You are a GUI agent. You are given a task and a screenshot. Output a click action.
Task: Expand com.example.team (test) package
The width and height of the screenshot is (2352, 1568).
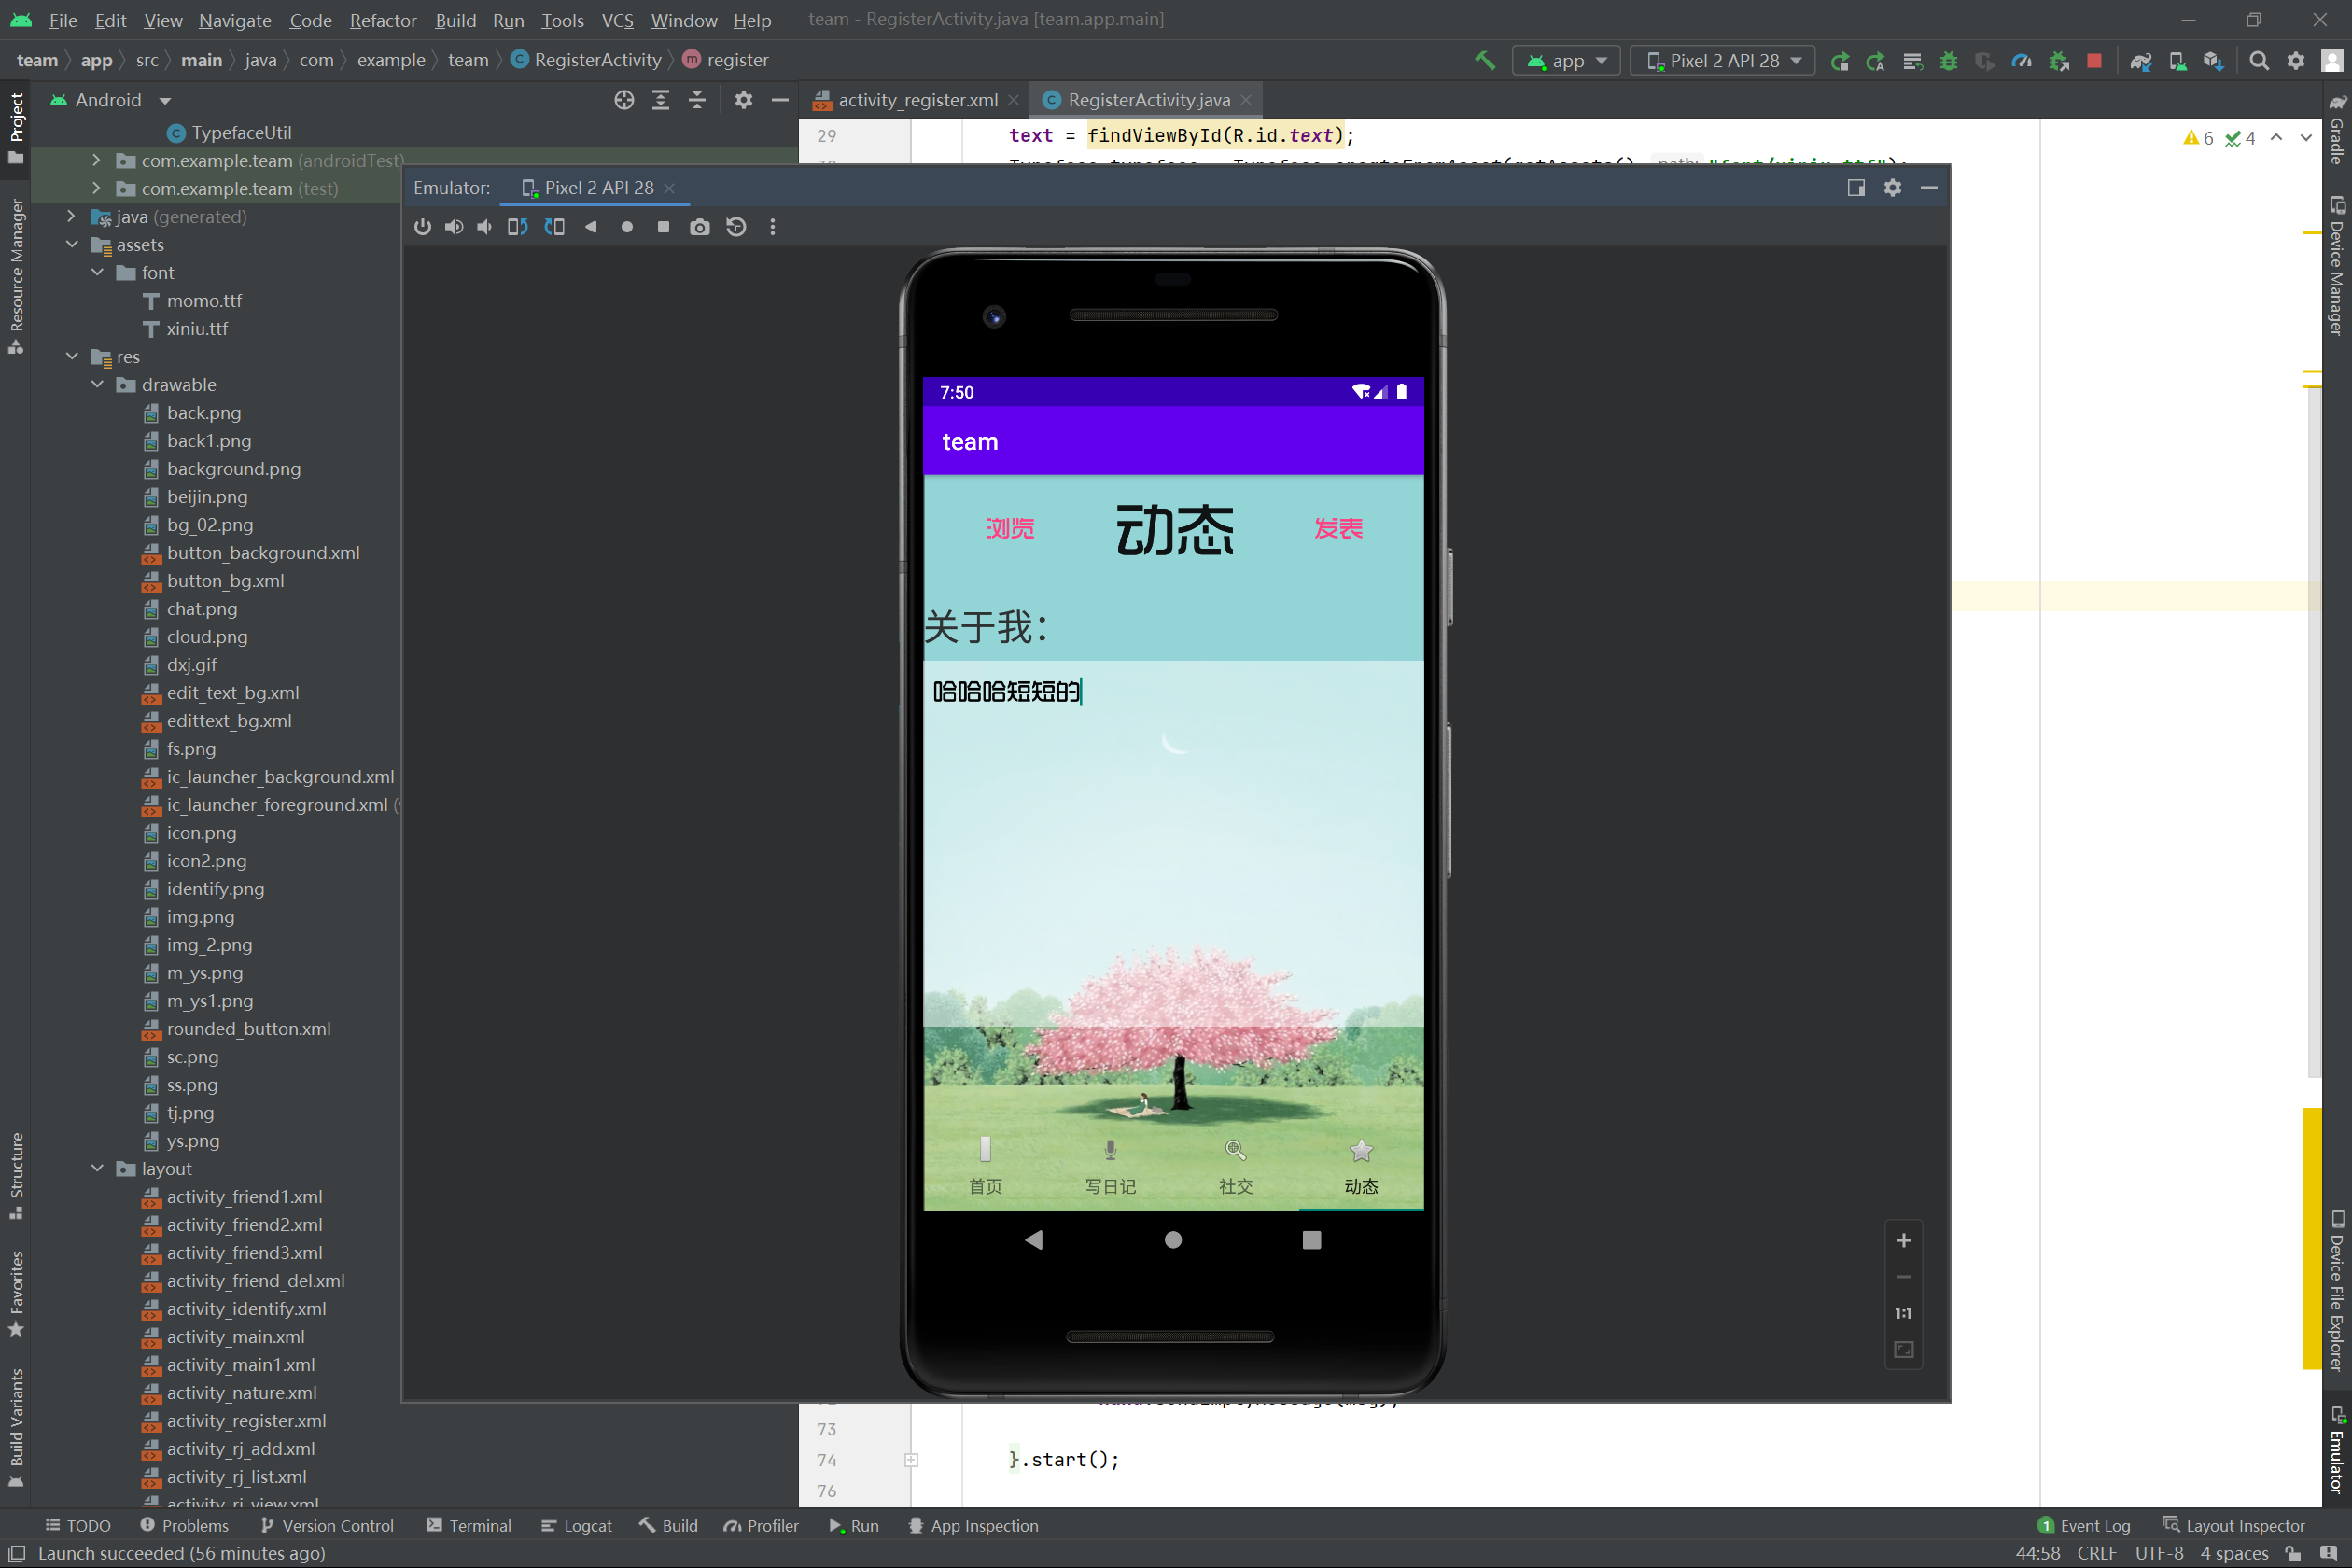96,188
